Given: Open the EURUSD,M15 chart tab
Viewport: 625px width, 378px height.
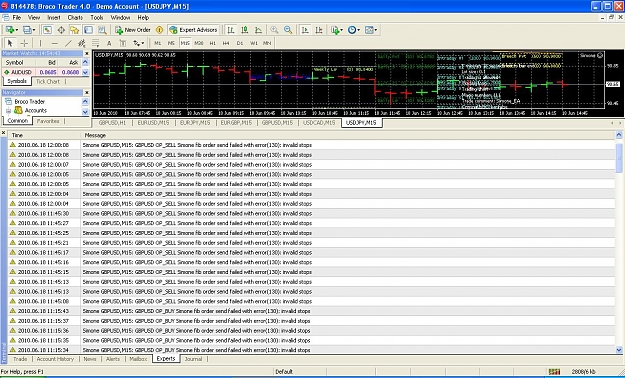Looking at the screenshot, I should click(153, 123).
